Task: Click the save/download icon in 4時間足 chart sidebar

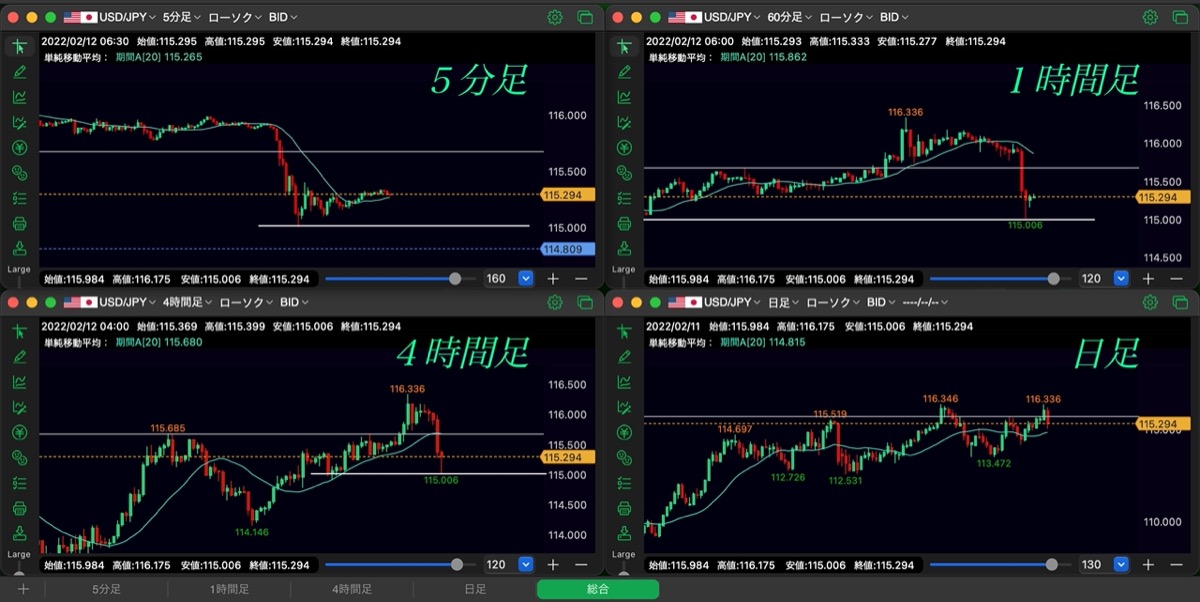Action: click(x=20, y=533)
